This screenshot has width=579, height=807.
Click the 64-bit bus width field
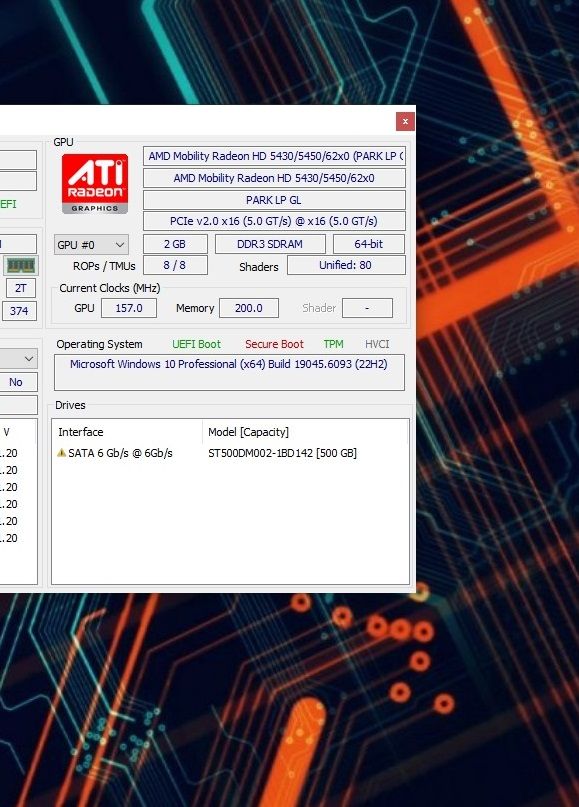tap(369, 244)
